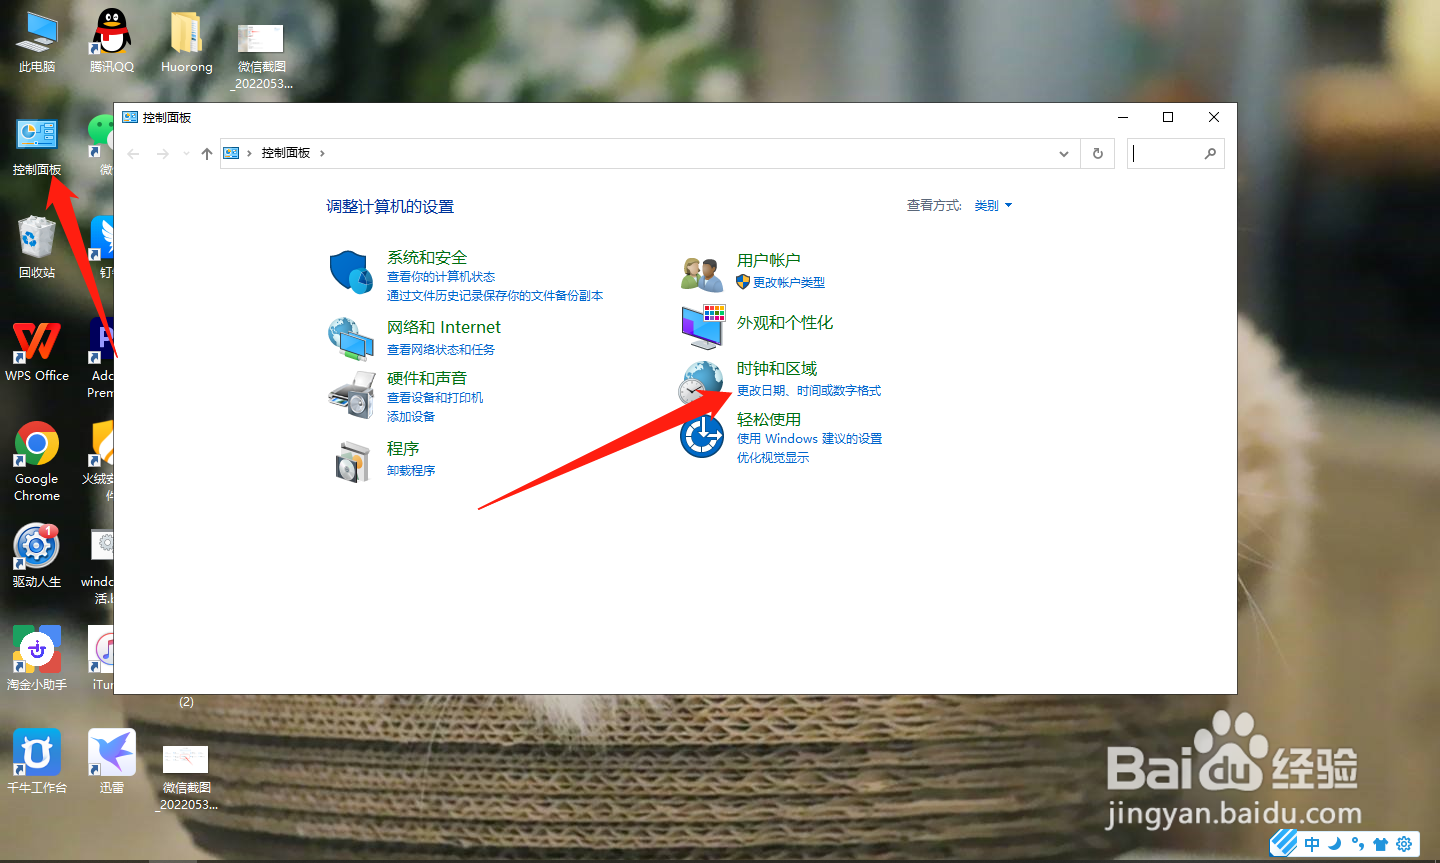Launch 淘金小助手 desktop shortcut
The image size is (1440, 863).
tap(36, 650)
